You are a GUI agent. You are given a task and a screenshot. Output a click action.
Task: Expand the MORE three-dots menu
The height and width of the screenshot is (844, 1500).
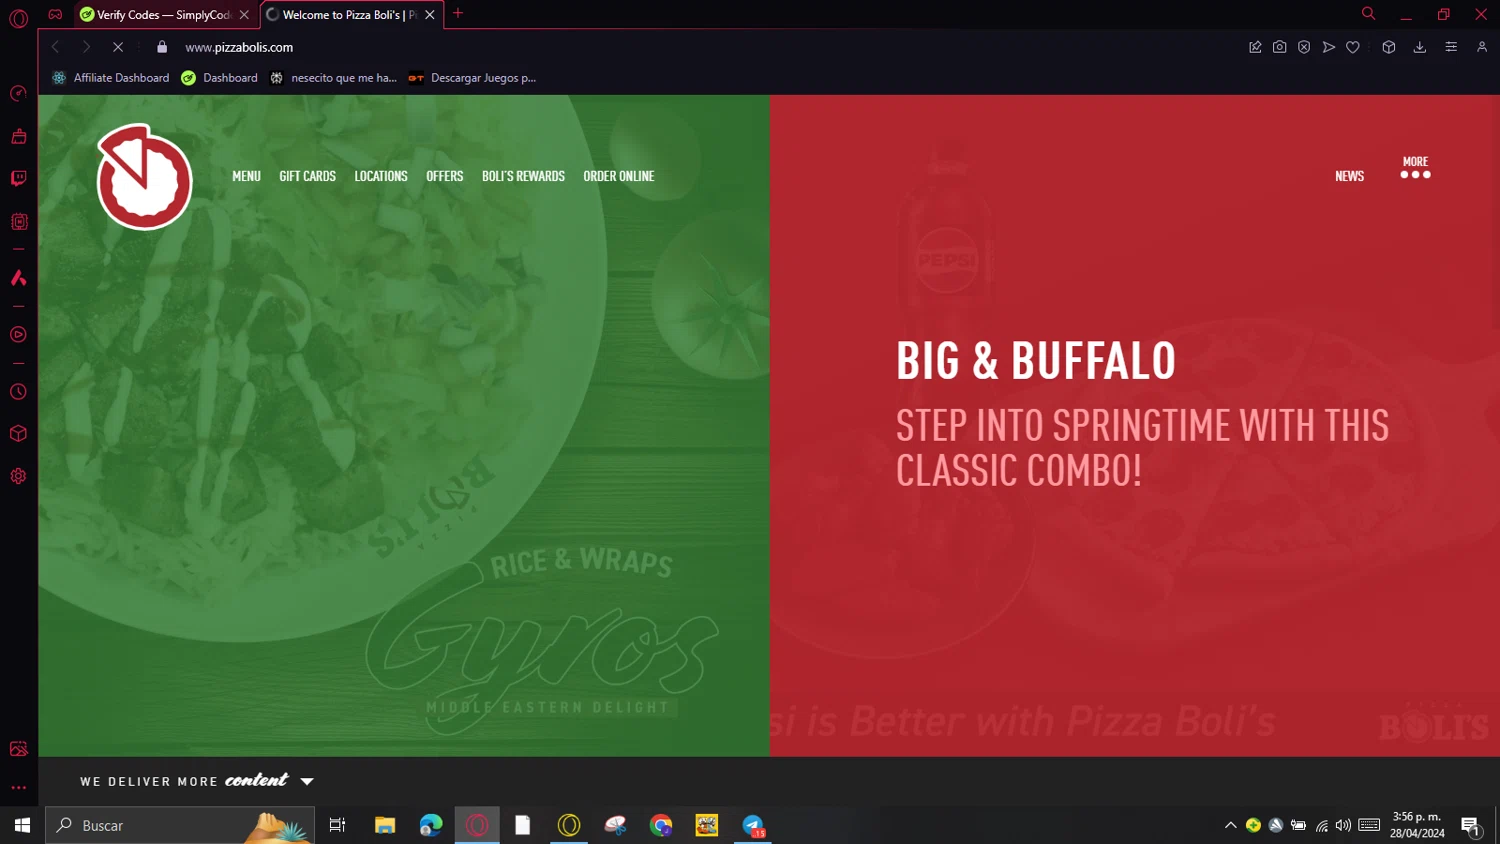[x=1415, y=168]
